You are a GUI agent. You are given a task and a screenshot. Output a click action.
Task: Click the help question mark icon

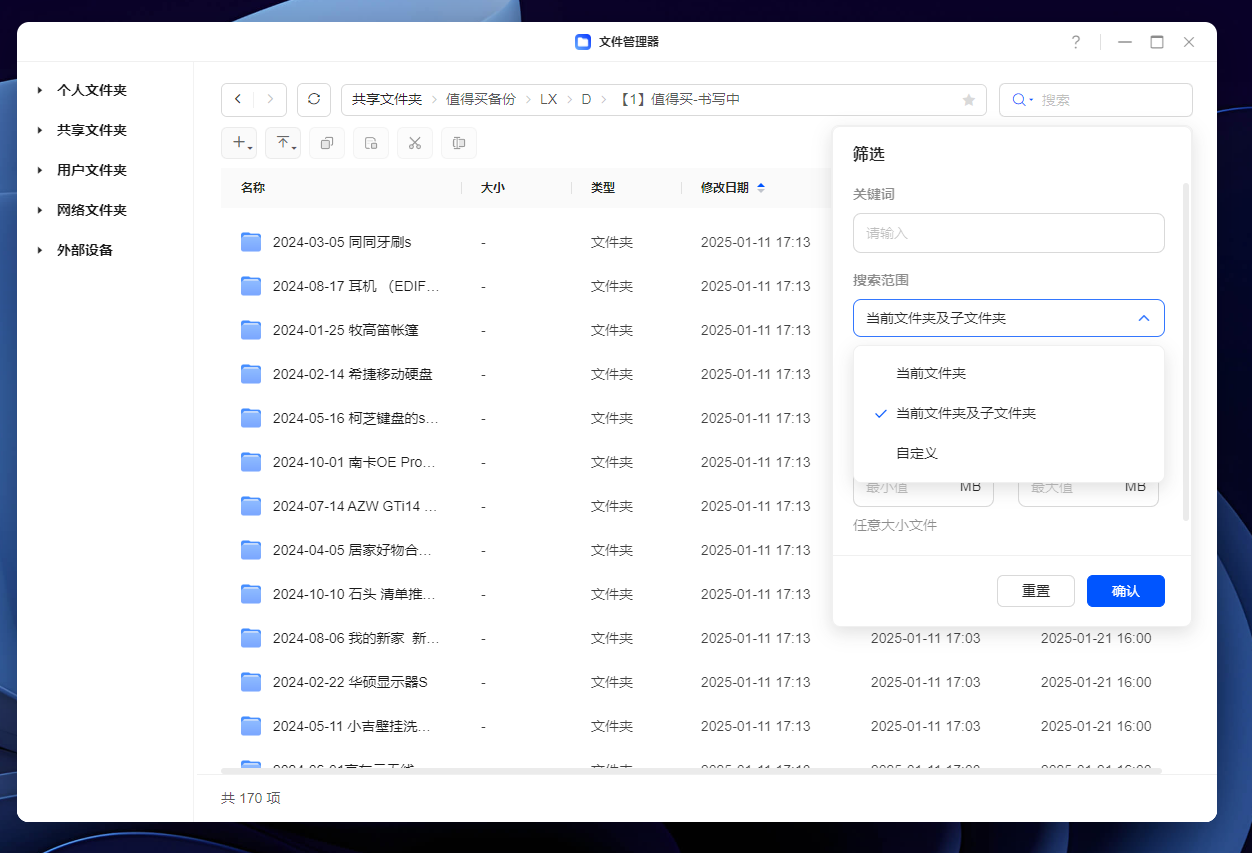[x=1076, y=42]
